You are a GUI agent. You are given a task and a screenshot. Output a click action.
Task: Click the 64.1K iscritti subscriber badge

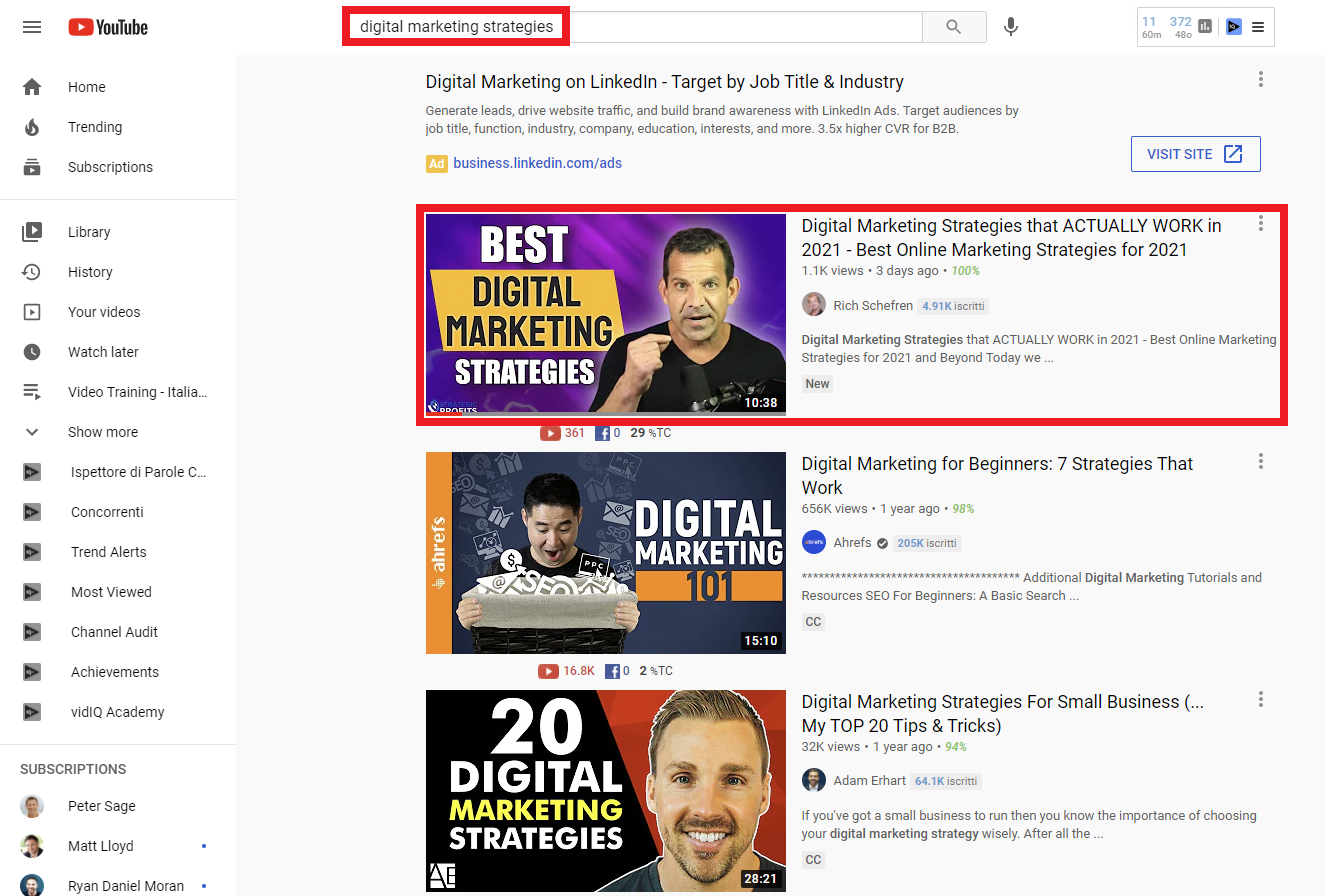[x=946, y=781]
